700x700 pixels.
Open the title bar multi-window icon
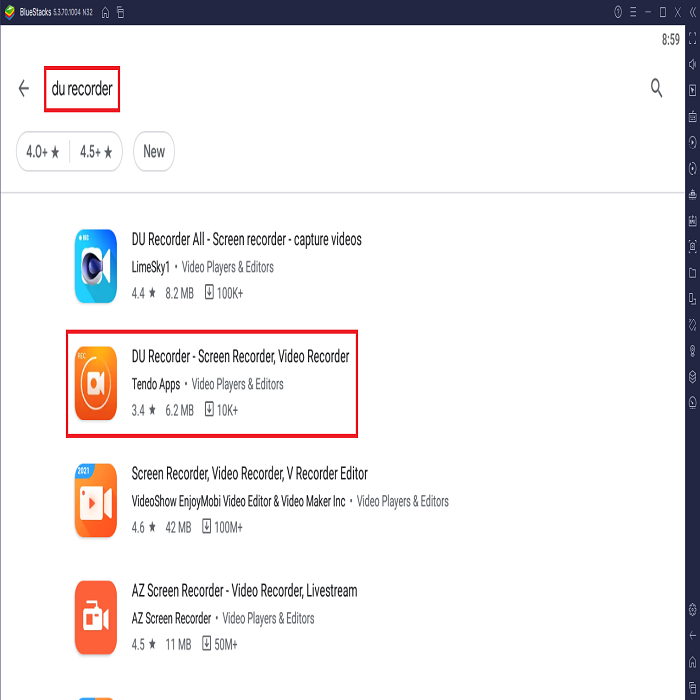(121, 12)
